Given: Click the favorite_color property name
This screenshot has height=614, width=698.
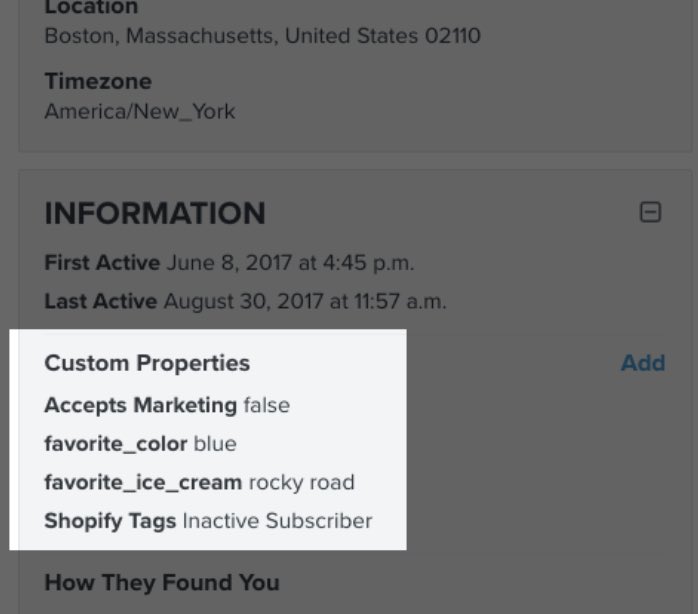Looking at the screenshot, I should pos(116,443).
